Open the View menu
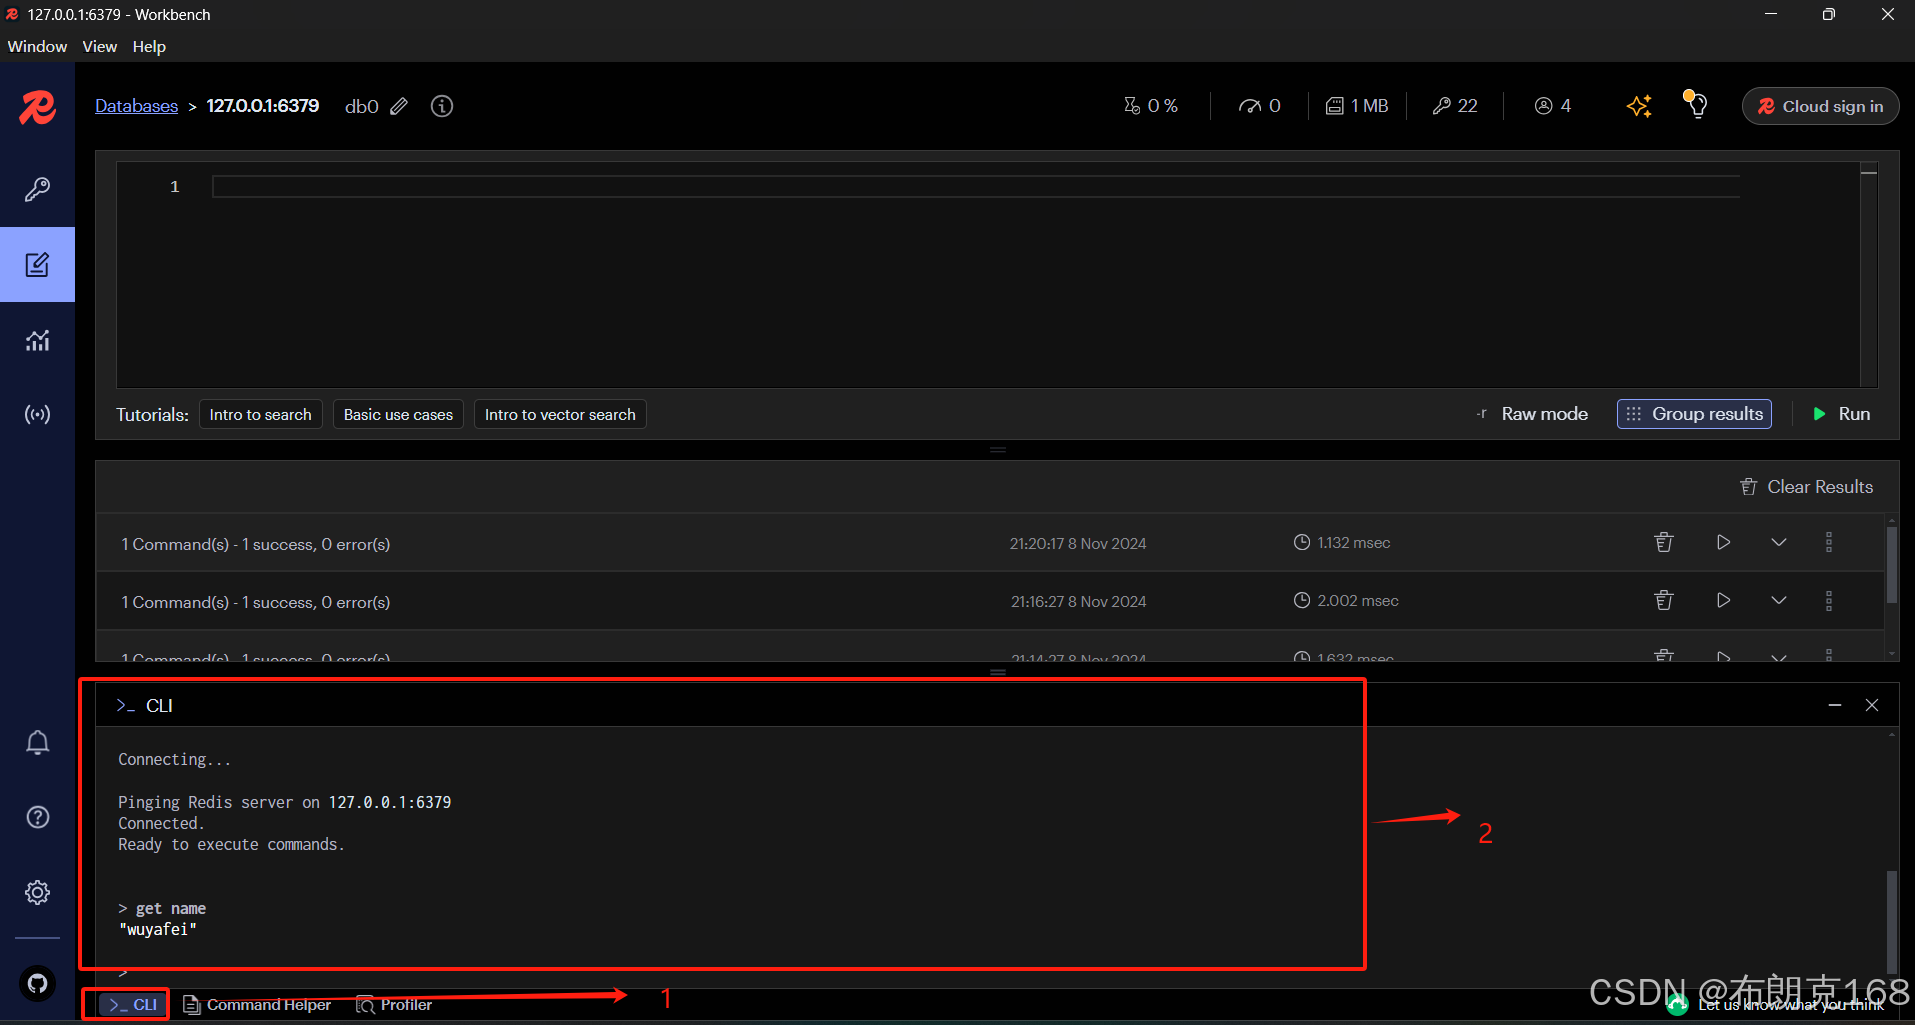Screen dimensions: 1915x1025 tap(99, 46)
